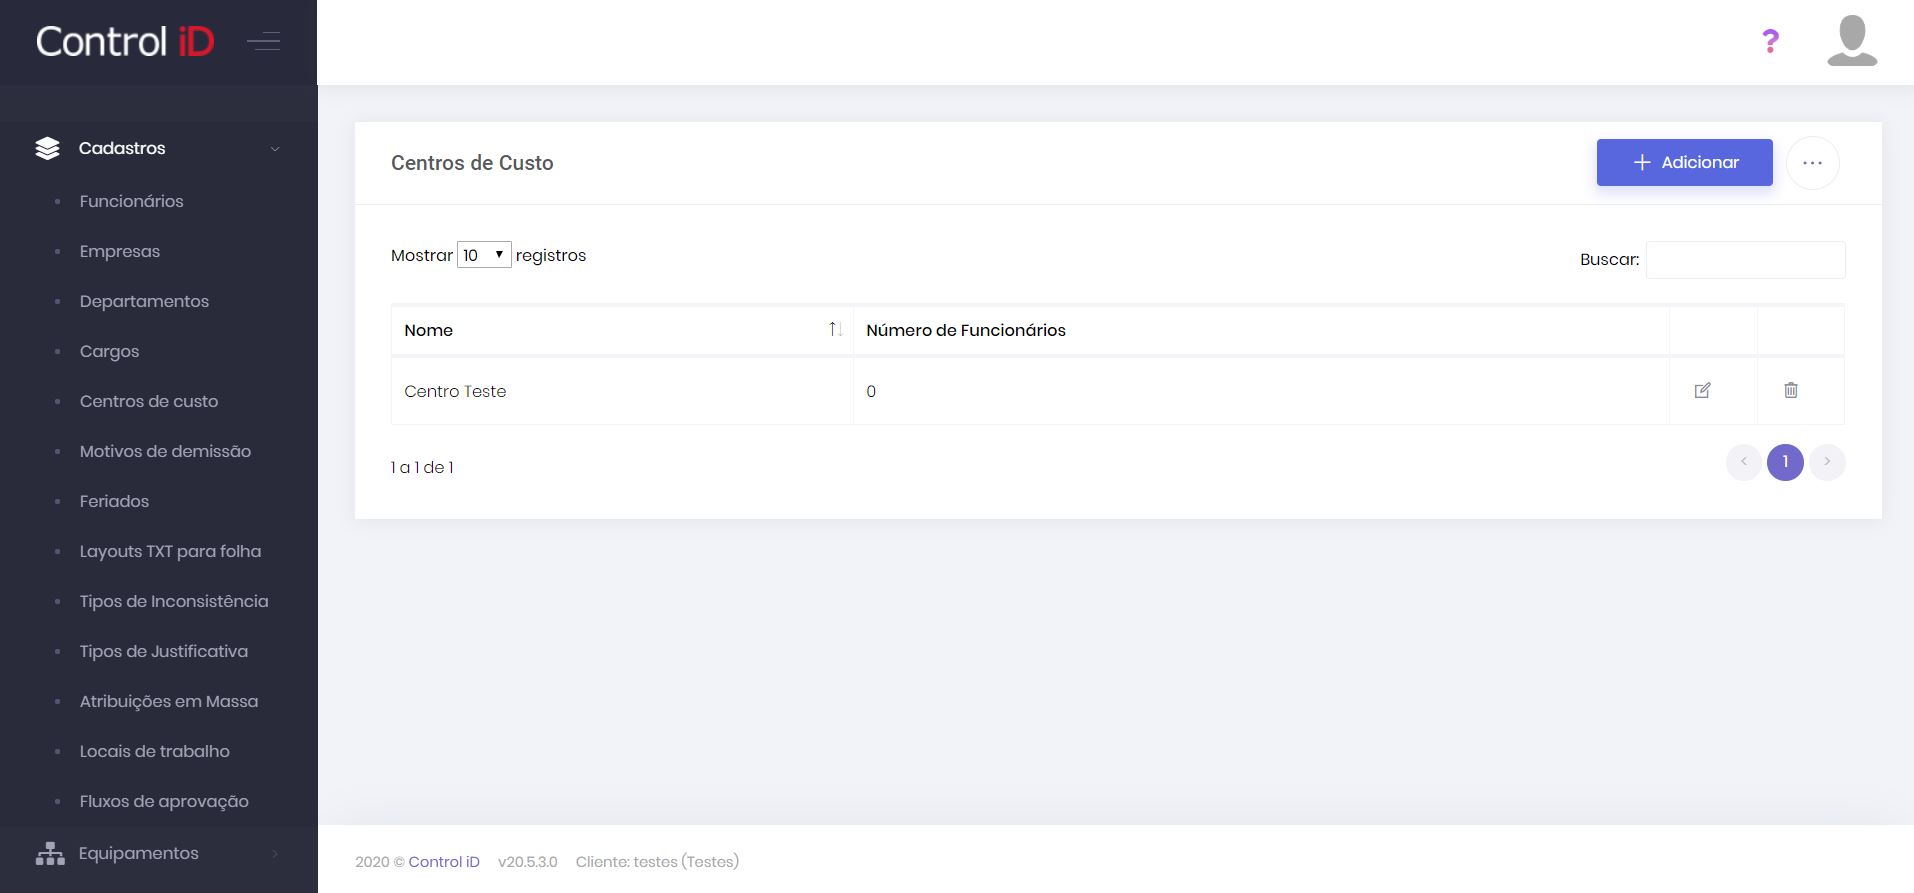Go to Departamentos in the sidebar
1914x893 pixels.
tap(144, 301)
